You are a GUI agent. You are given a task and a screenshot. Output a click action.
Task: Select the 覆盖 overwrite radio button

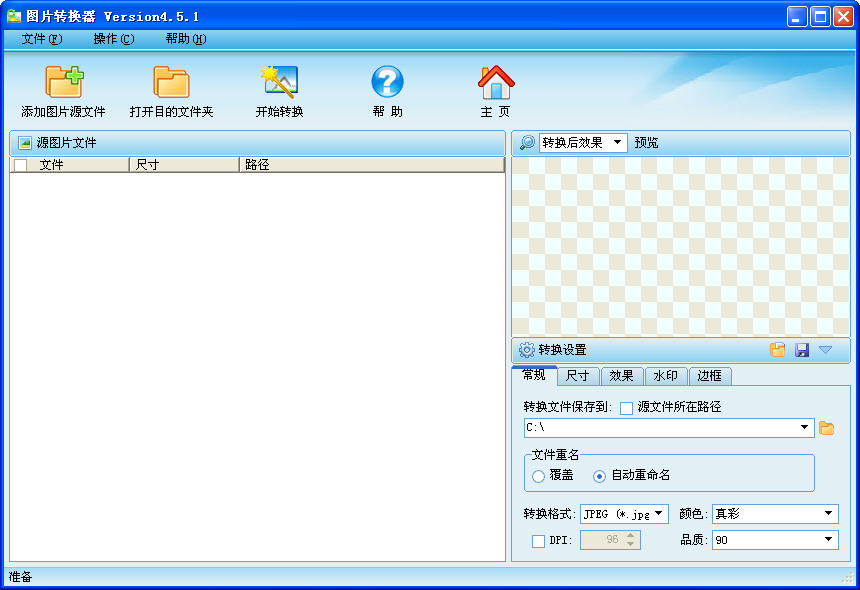[538, 476]
